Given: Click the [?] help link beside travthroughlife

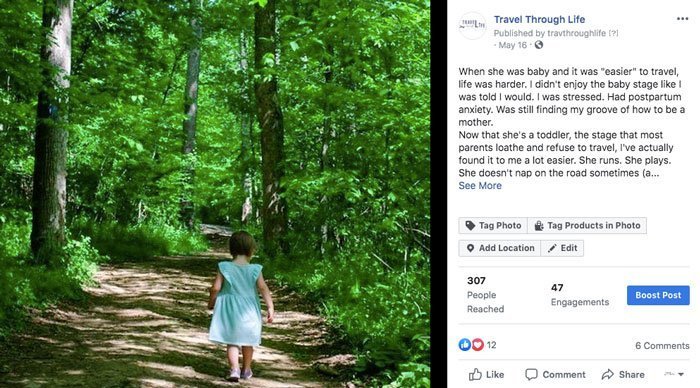Looking at the screenshot, I should [x=614, y=33].
